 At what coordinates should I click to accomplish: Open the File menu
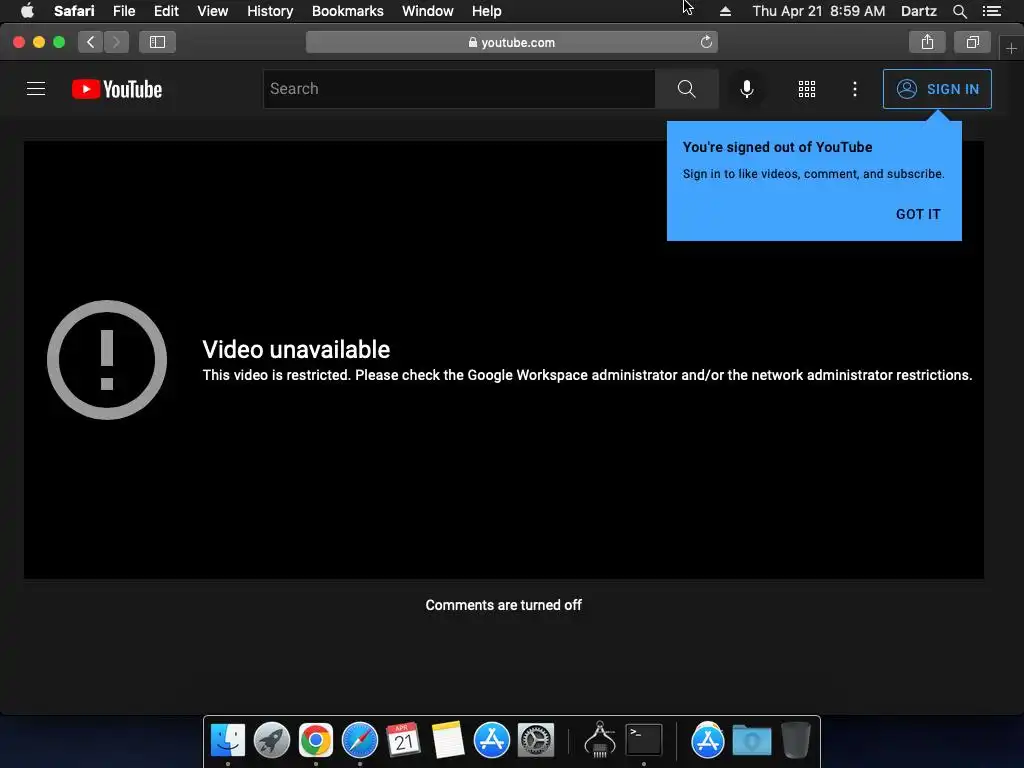point(124,11)
